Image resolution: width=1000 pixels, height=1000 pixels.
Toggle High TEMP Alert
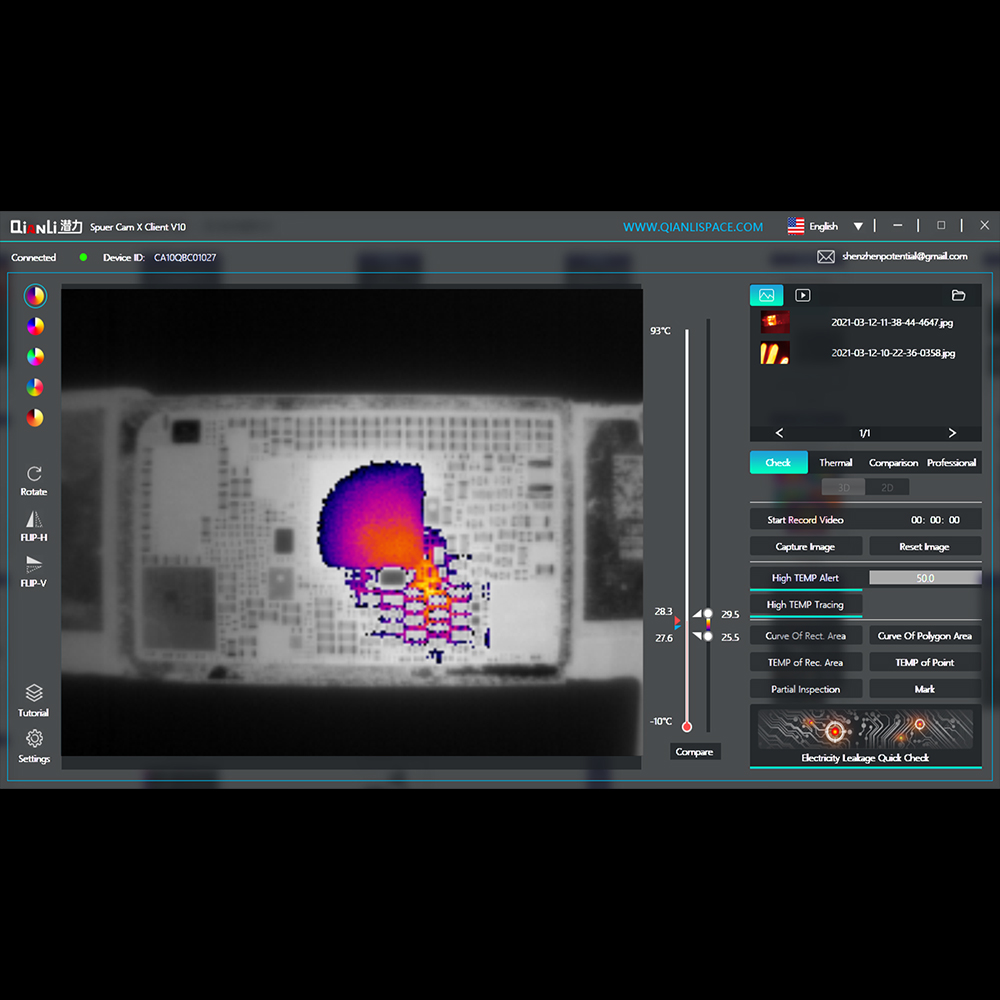pos(805,578)
